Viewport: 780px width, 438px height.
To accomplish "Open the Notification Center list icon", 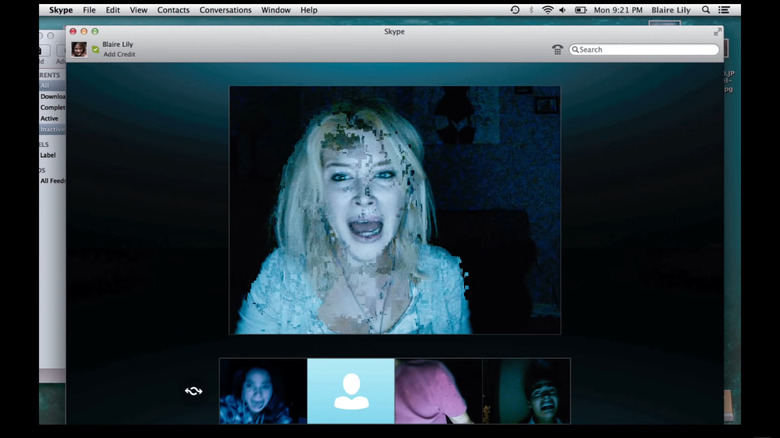I will pyautogui.click(x=724, y=10).
